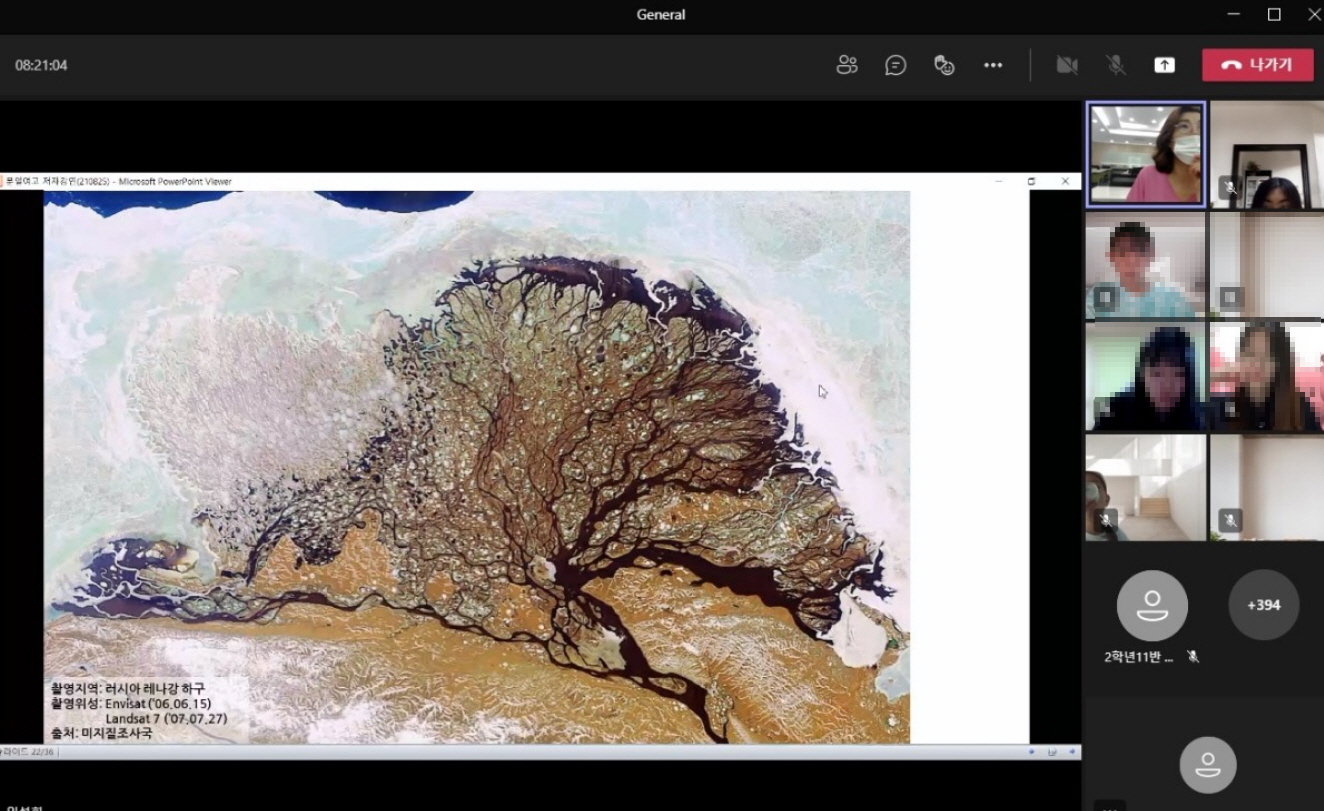1324x811 pixels.
Task: Click the mic-off icon beside 2학년11반
Action: pyautogui.click(x=1193, y=657)
